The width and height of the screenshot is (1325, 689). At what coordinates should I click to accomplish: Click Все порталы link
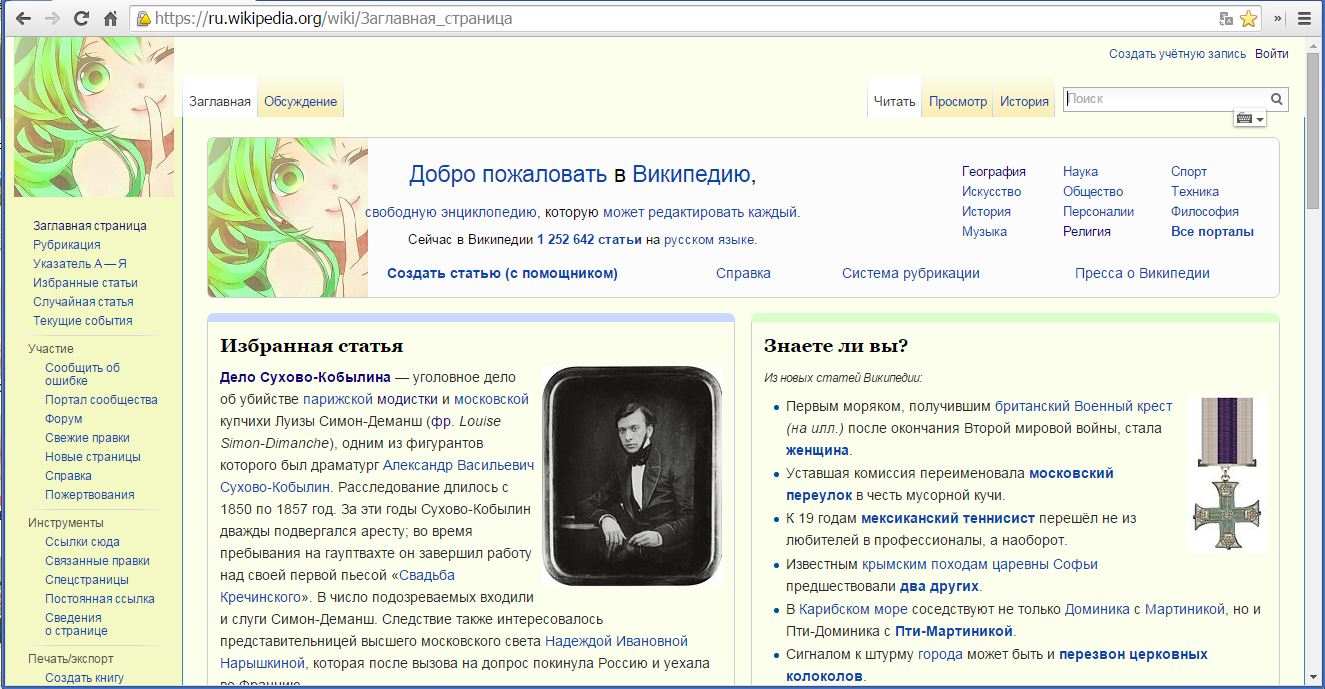[x=1212, y=231]
